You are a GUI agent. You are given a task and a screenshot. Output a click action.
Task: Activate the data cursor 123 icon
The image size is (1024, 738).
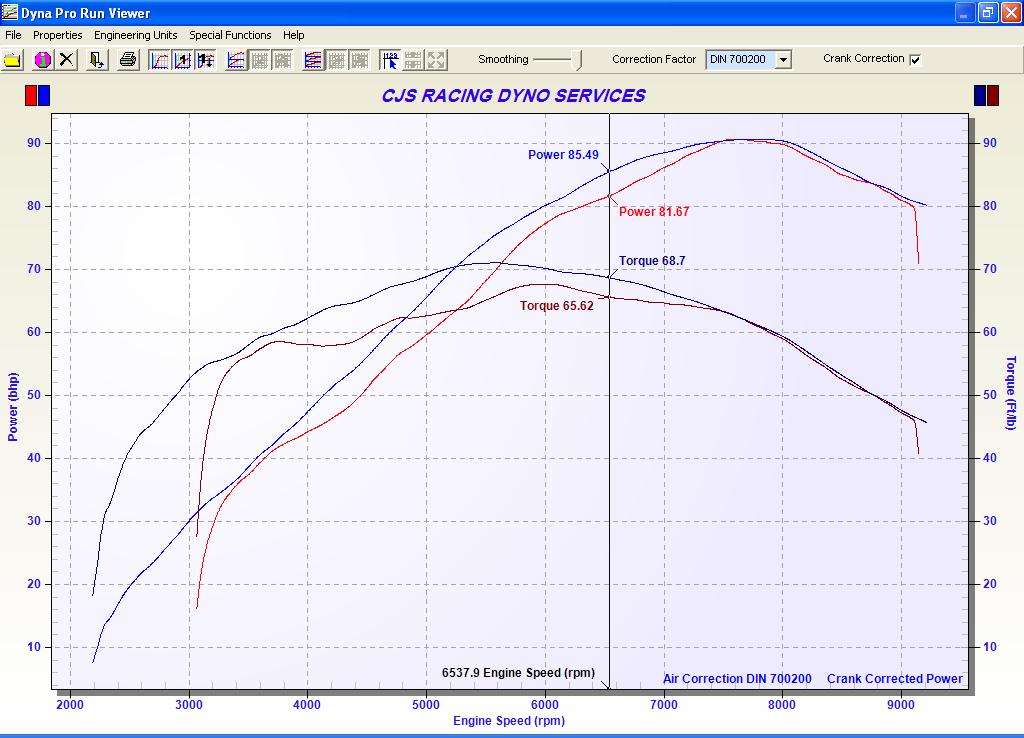tap(390, 60)
